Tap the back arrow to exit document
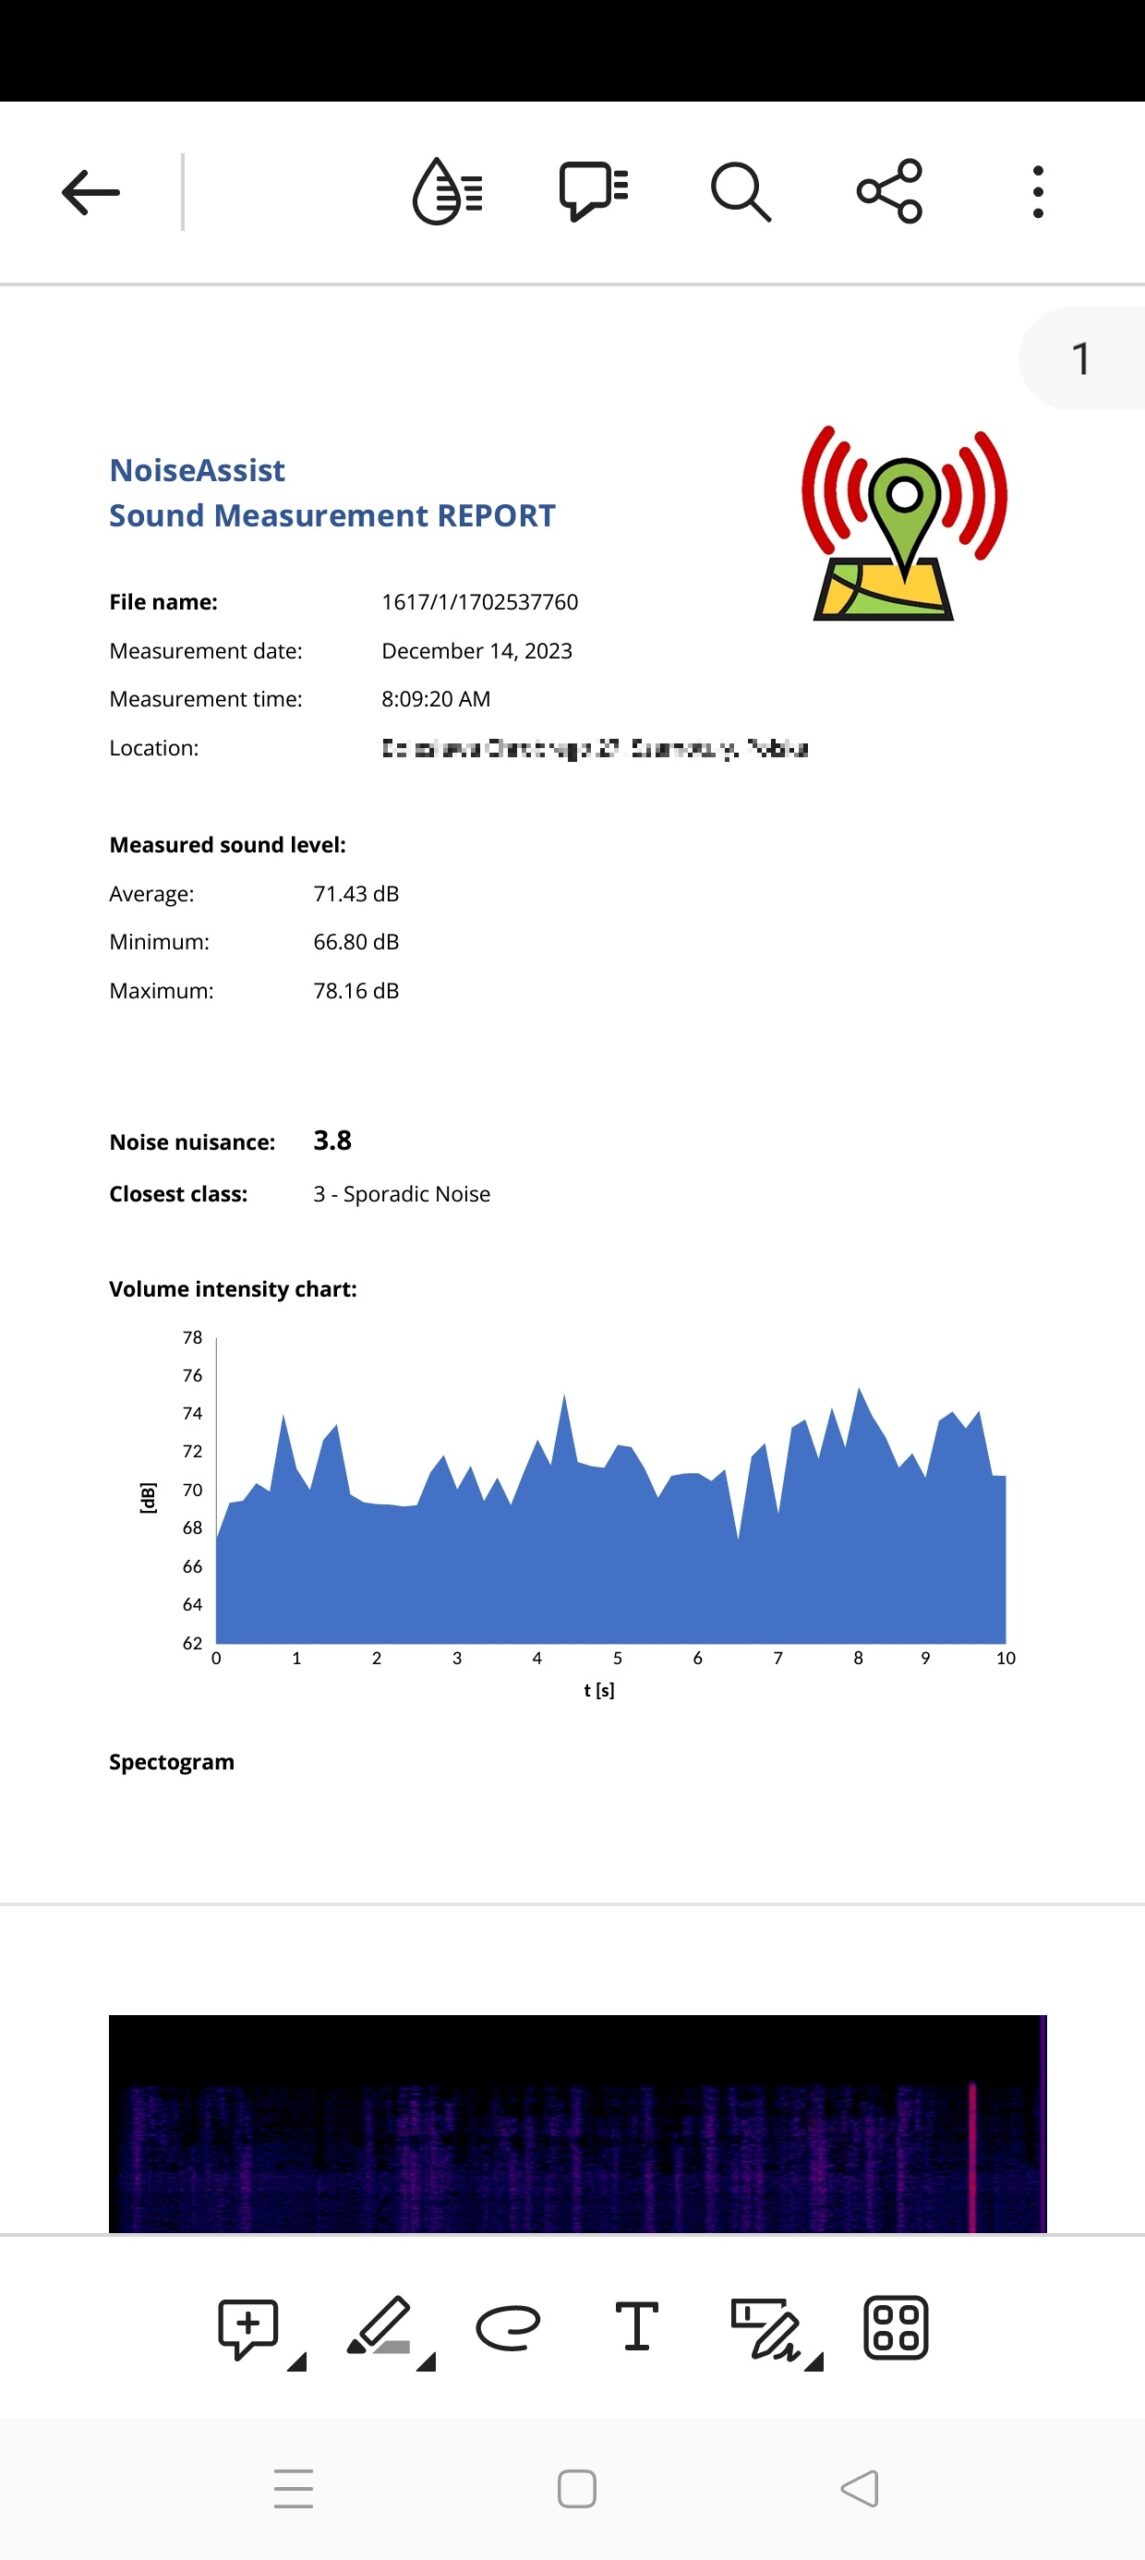Screen dimensions: 1145x2560 (90, 192)
